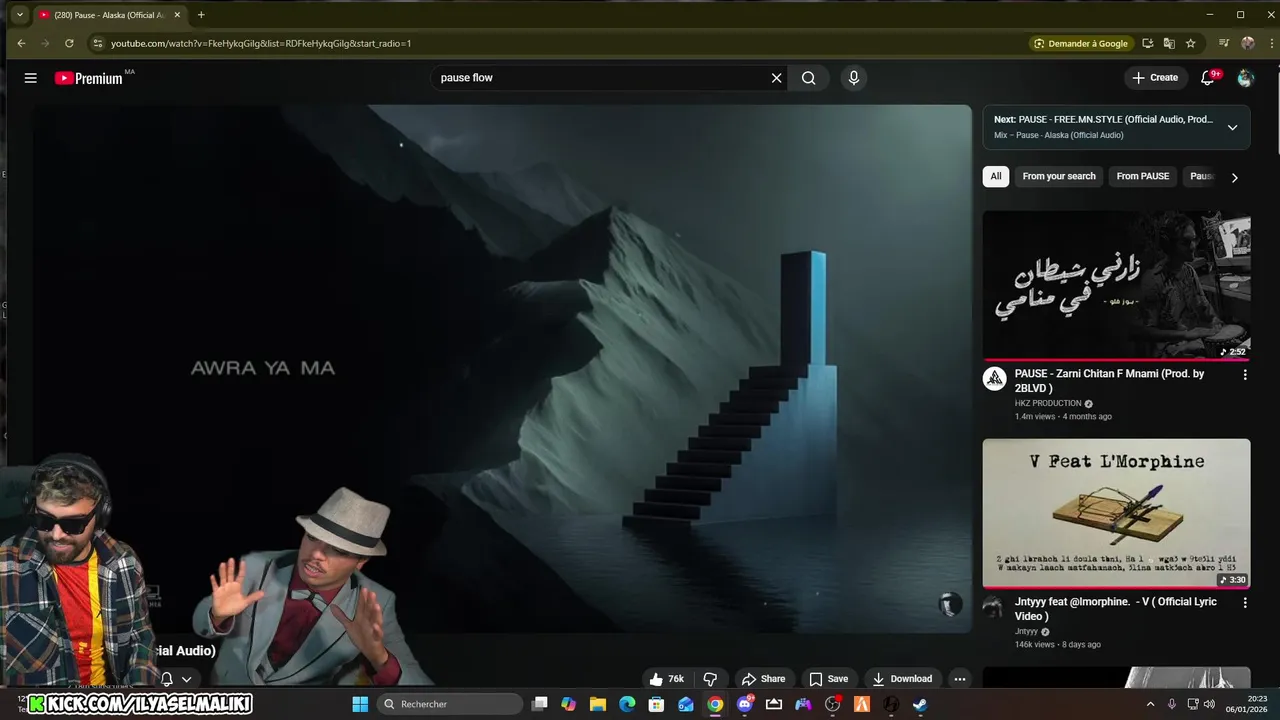Select the From PAUSE chip
The height and width of the screenshot is (720, 1280).
1143,176
